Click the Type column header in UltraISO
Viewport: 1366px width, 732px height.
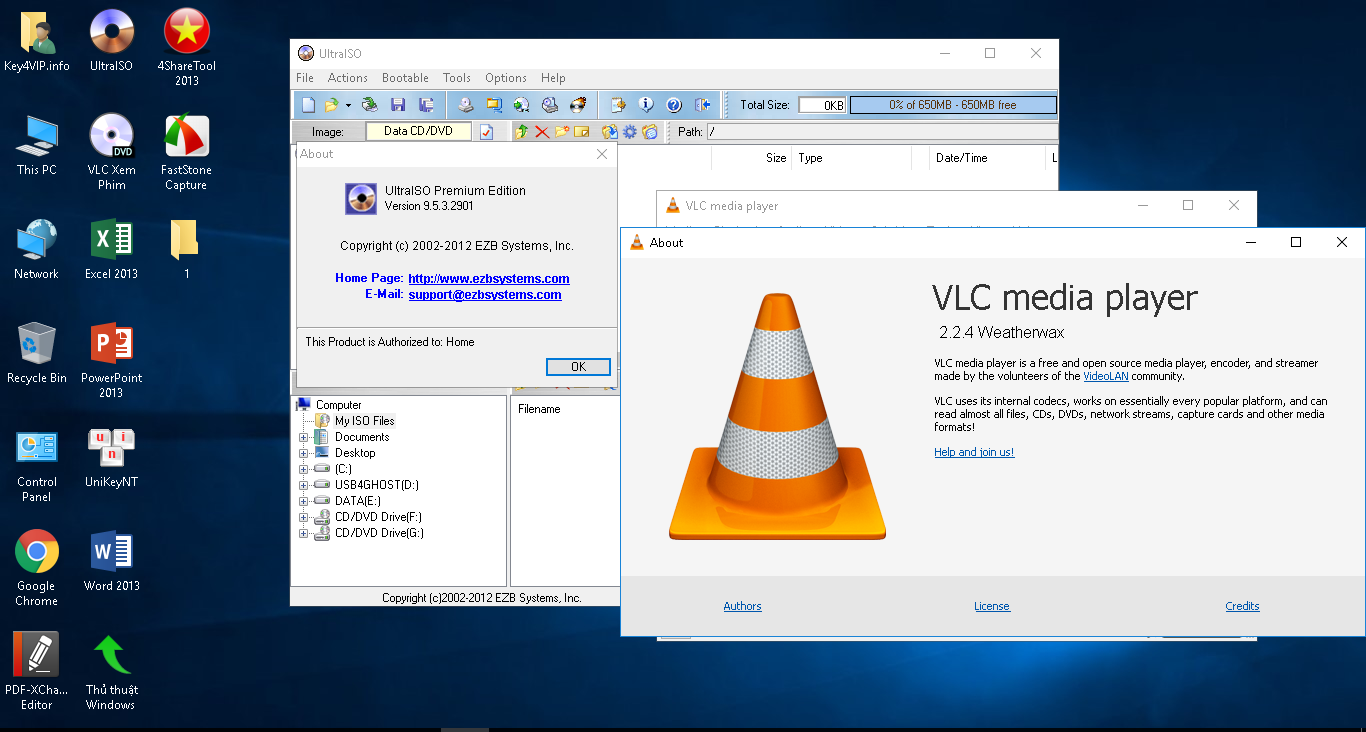point(851,158)
